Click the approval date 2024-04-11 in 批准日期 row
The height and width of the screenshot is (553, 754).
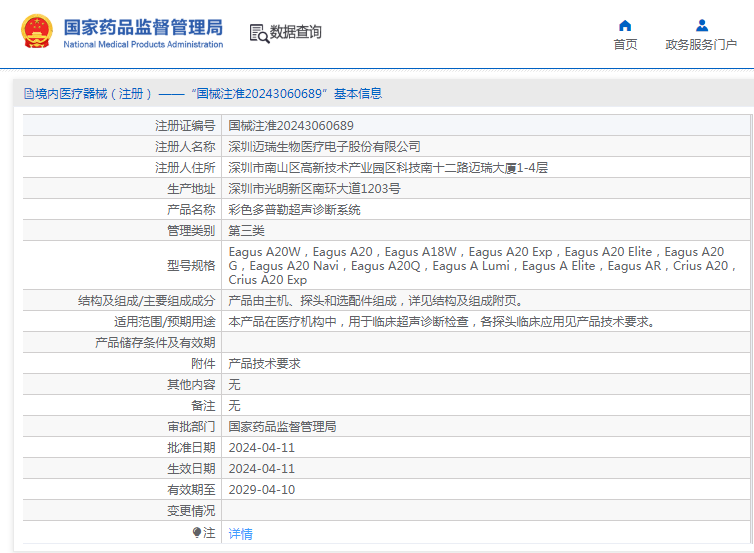(262, 448)
